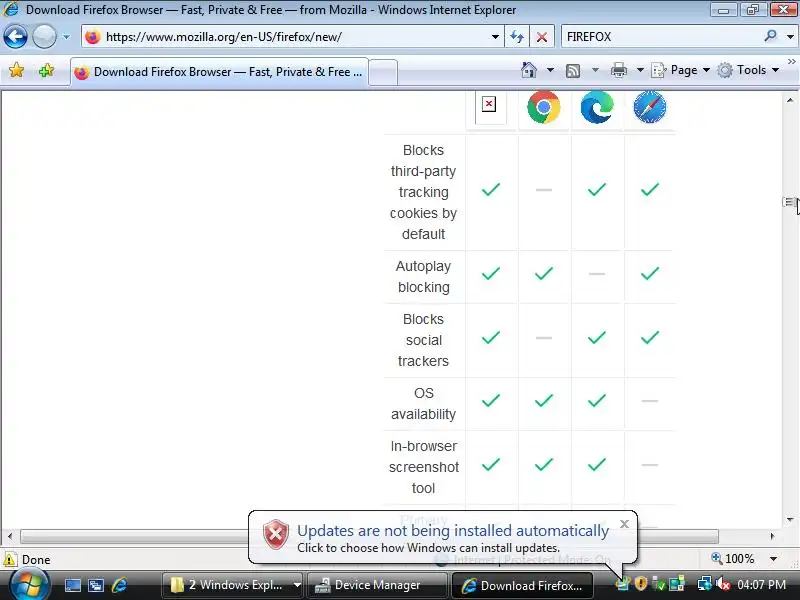The image size is (800, 600).
Task: Click the vertical scrollbar down arrow
Action: coord(790,520)
